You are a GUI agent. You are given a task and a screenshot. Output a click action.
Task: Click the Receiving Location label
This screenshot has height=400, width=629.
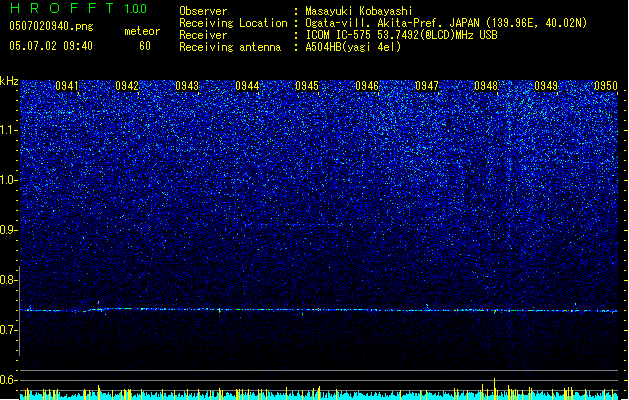[233, 23]
